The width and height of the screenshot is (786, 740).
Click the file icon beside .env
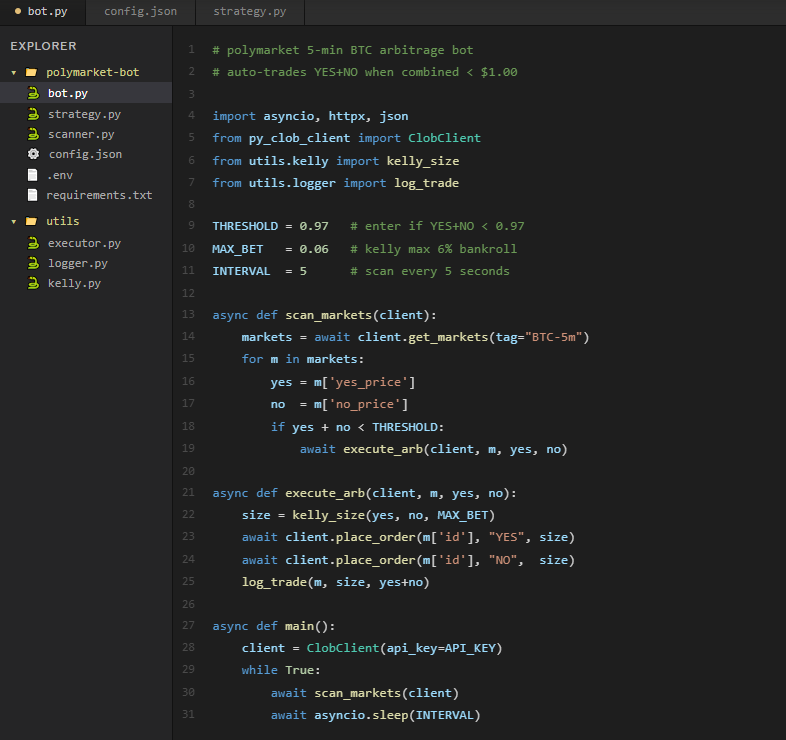click(x=33, y=175)
